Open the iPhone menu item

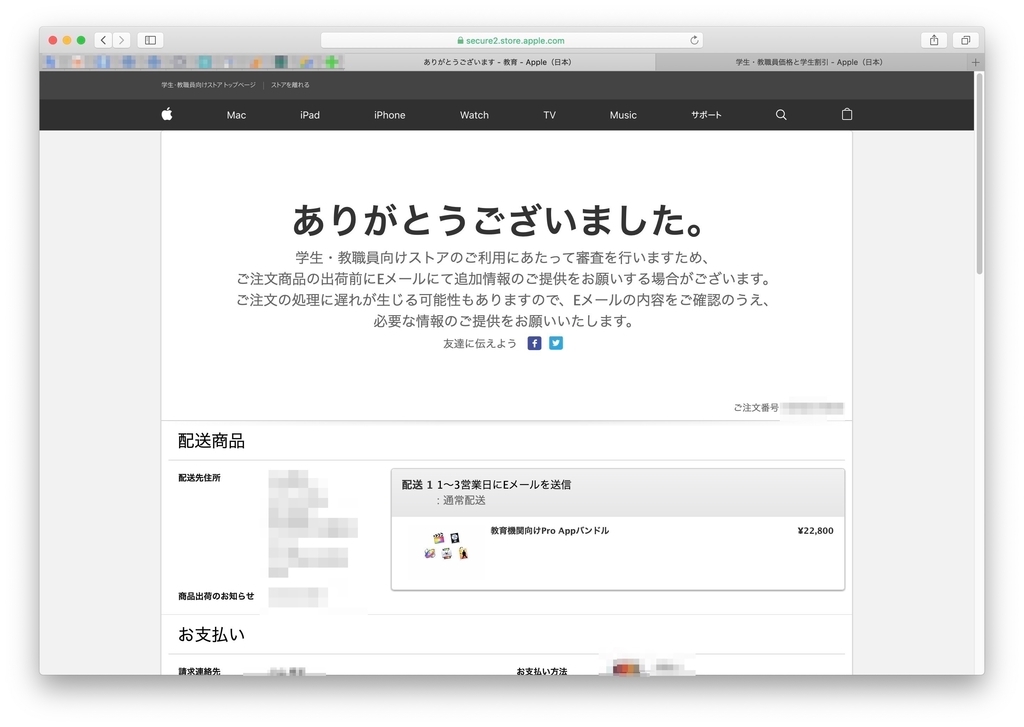[x=389, y=115]
